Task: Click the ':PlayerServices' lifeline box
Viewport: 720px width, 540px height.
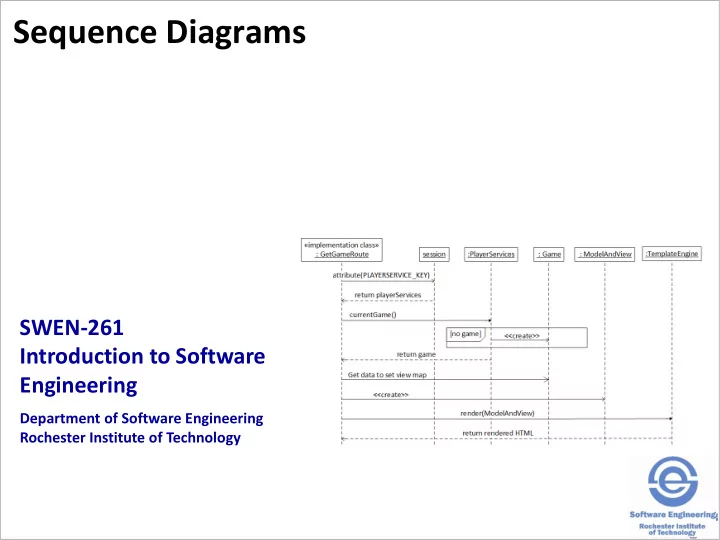Action: pyautogui.click(x=491, y=254)
